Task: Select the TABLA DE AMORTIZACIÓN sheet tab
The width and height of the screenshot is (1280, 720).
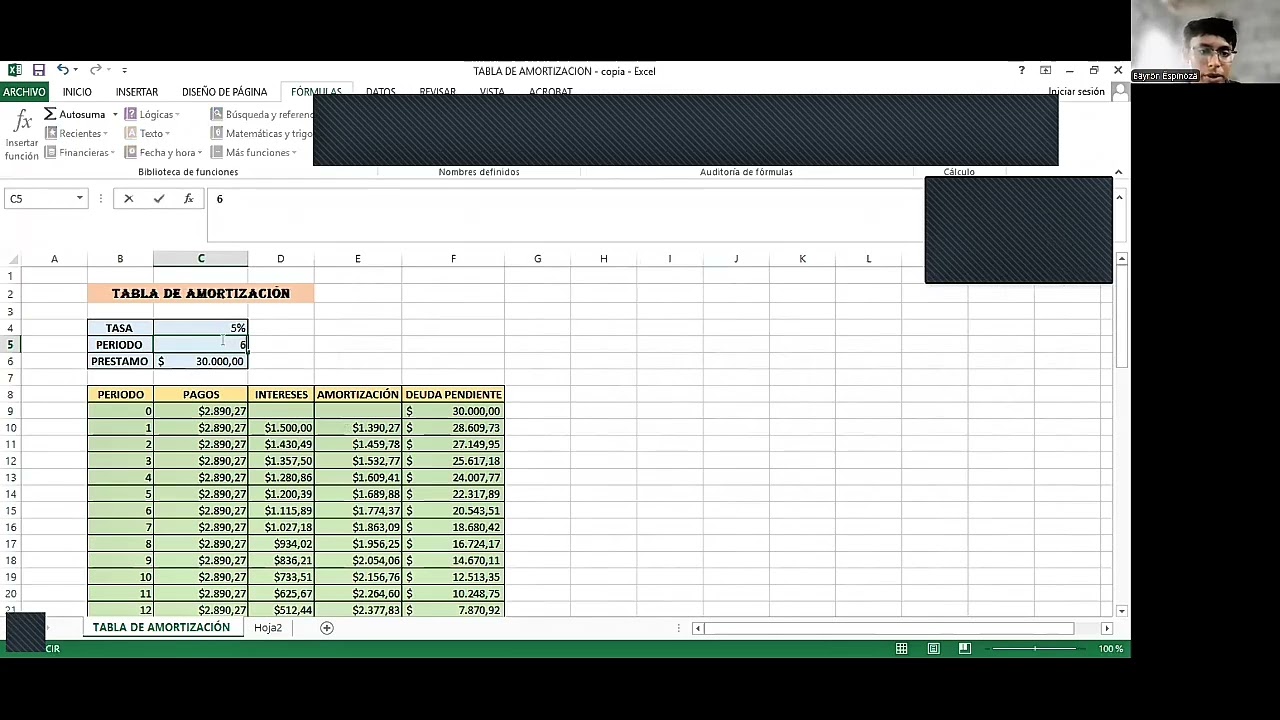Action: (x=161, y=628)
